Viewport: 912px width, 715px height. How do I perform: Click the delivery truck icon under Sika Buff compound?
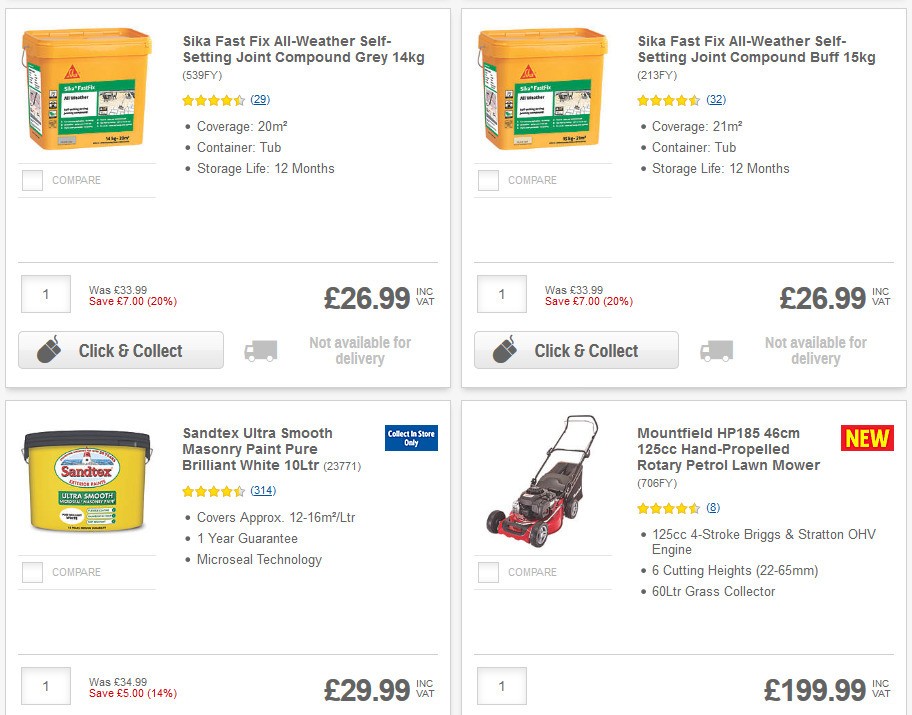716,350
